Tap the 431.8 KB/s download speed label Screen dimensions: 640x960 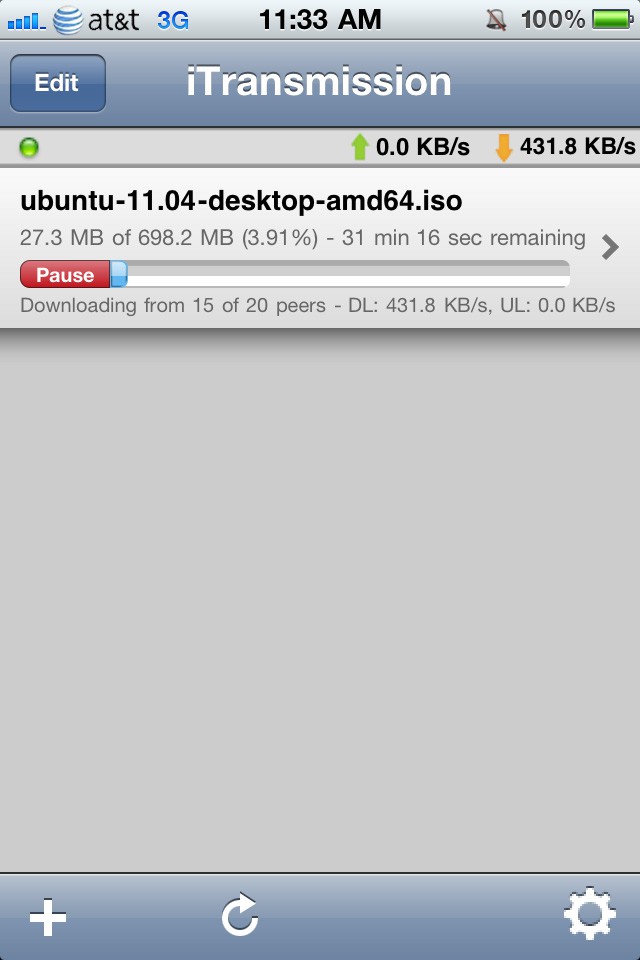point(578,146)
